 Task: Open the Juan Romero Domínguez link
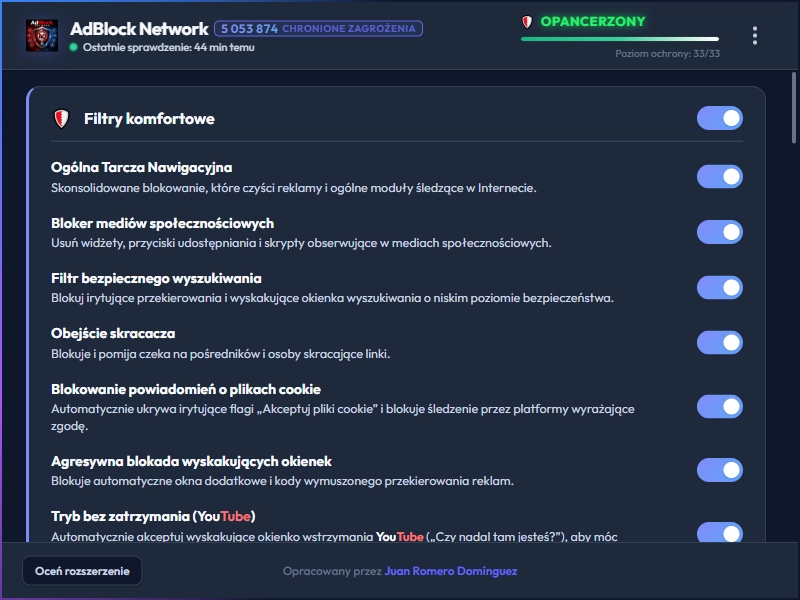coord(451,571)
